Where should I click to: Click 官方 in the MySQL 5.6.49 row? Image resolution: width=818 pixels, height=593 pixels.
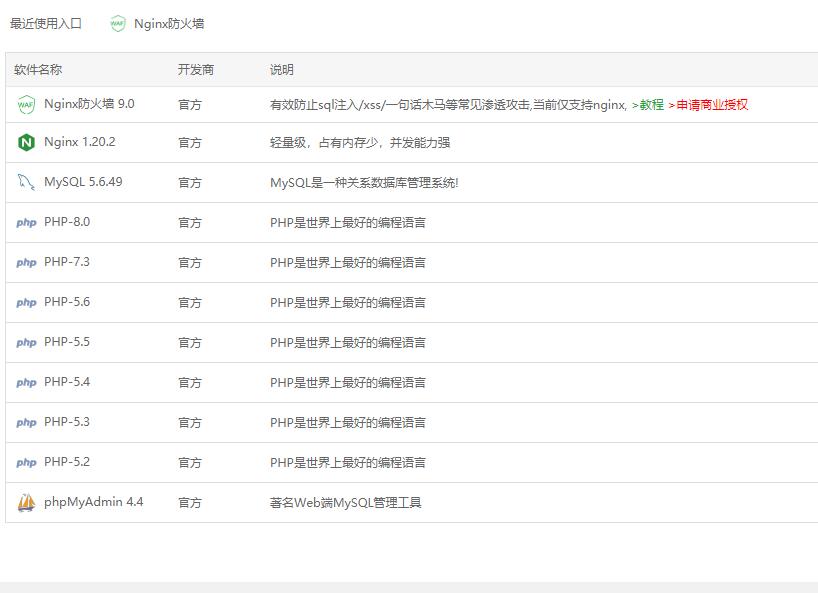pyautogui.click(x=190, y=183)
